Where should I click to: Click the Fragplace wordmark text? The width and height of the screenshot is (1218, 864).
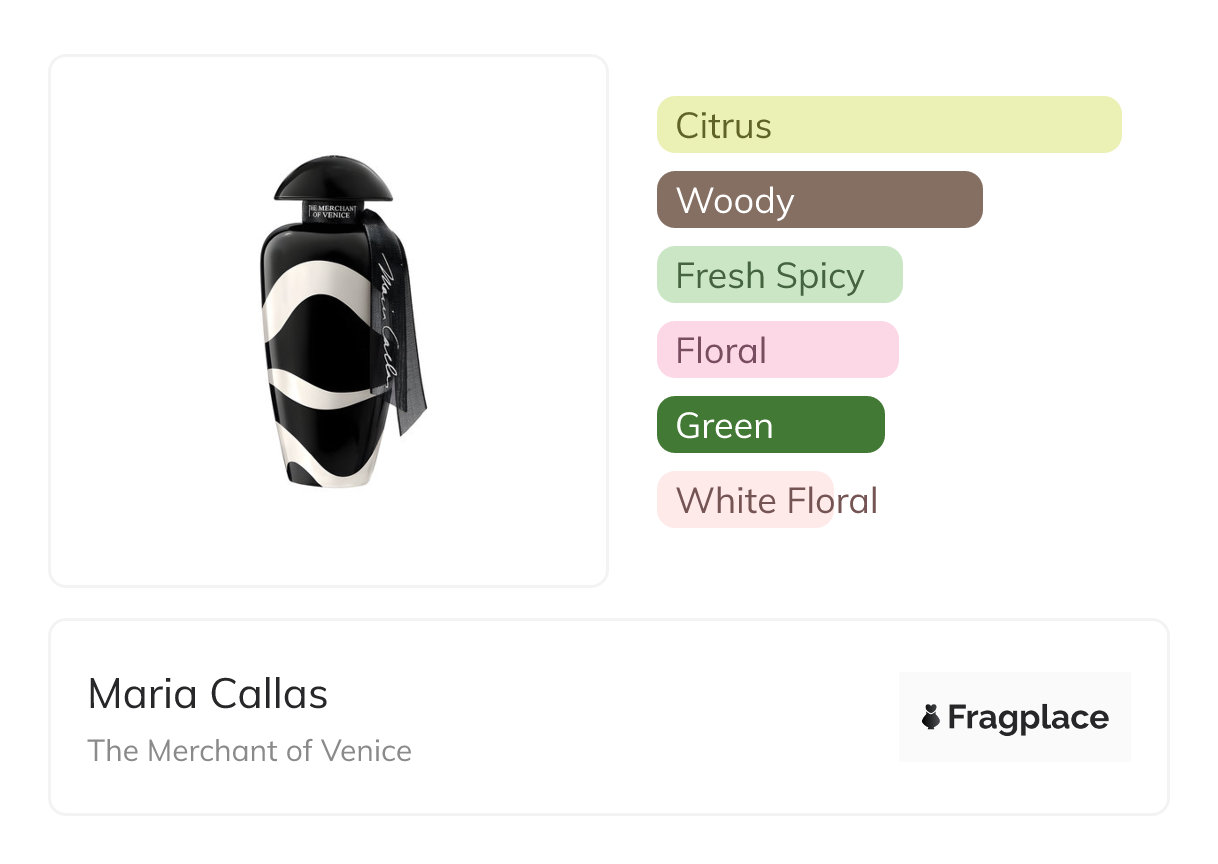(1028, 717)
